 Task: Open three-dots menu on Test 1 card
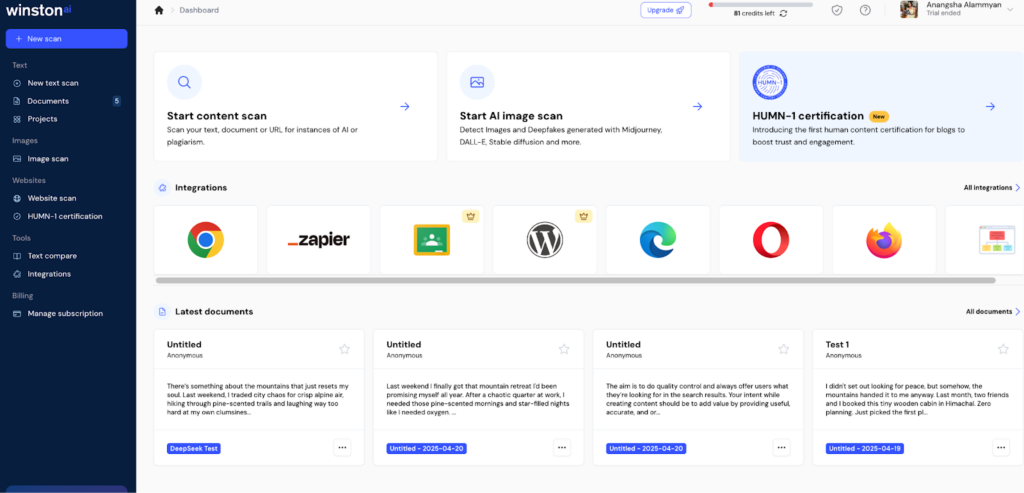(x=1000, y=447)
